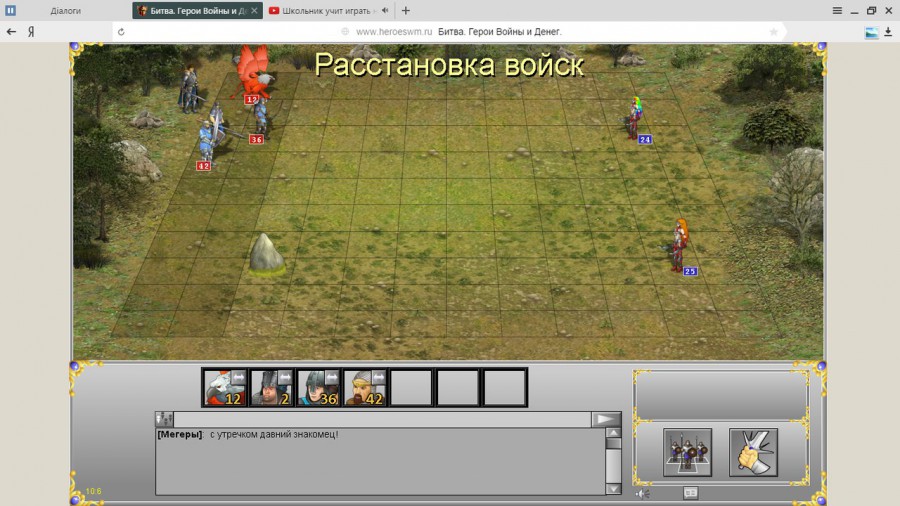
Task: Start battle with the sword-in-fist button
Action: (753, 452)
